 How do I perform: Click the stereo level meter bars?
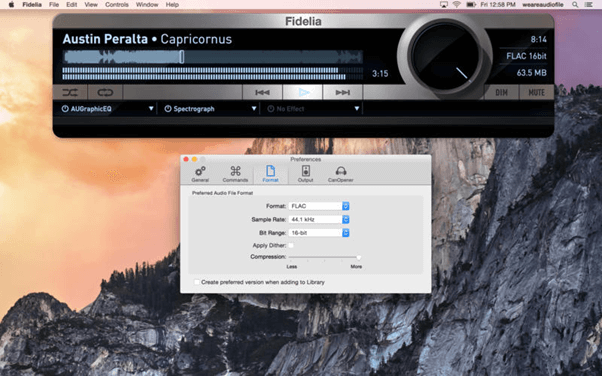coord(212,73)
